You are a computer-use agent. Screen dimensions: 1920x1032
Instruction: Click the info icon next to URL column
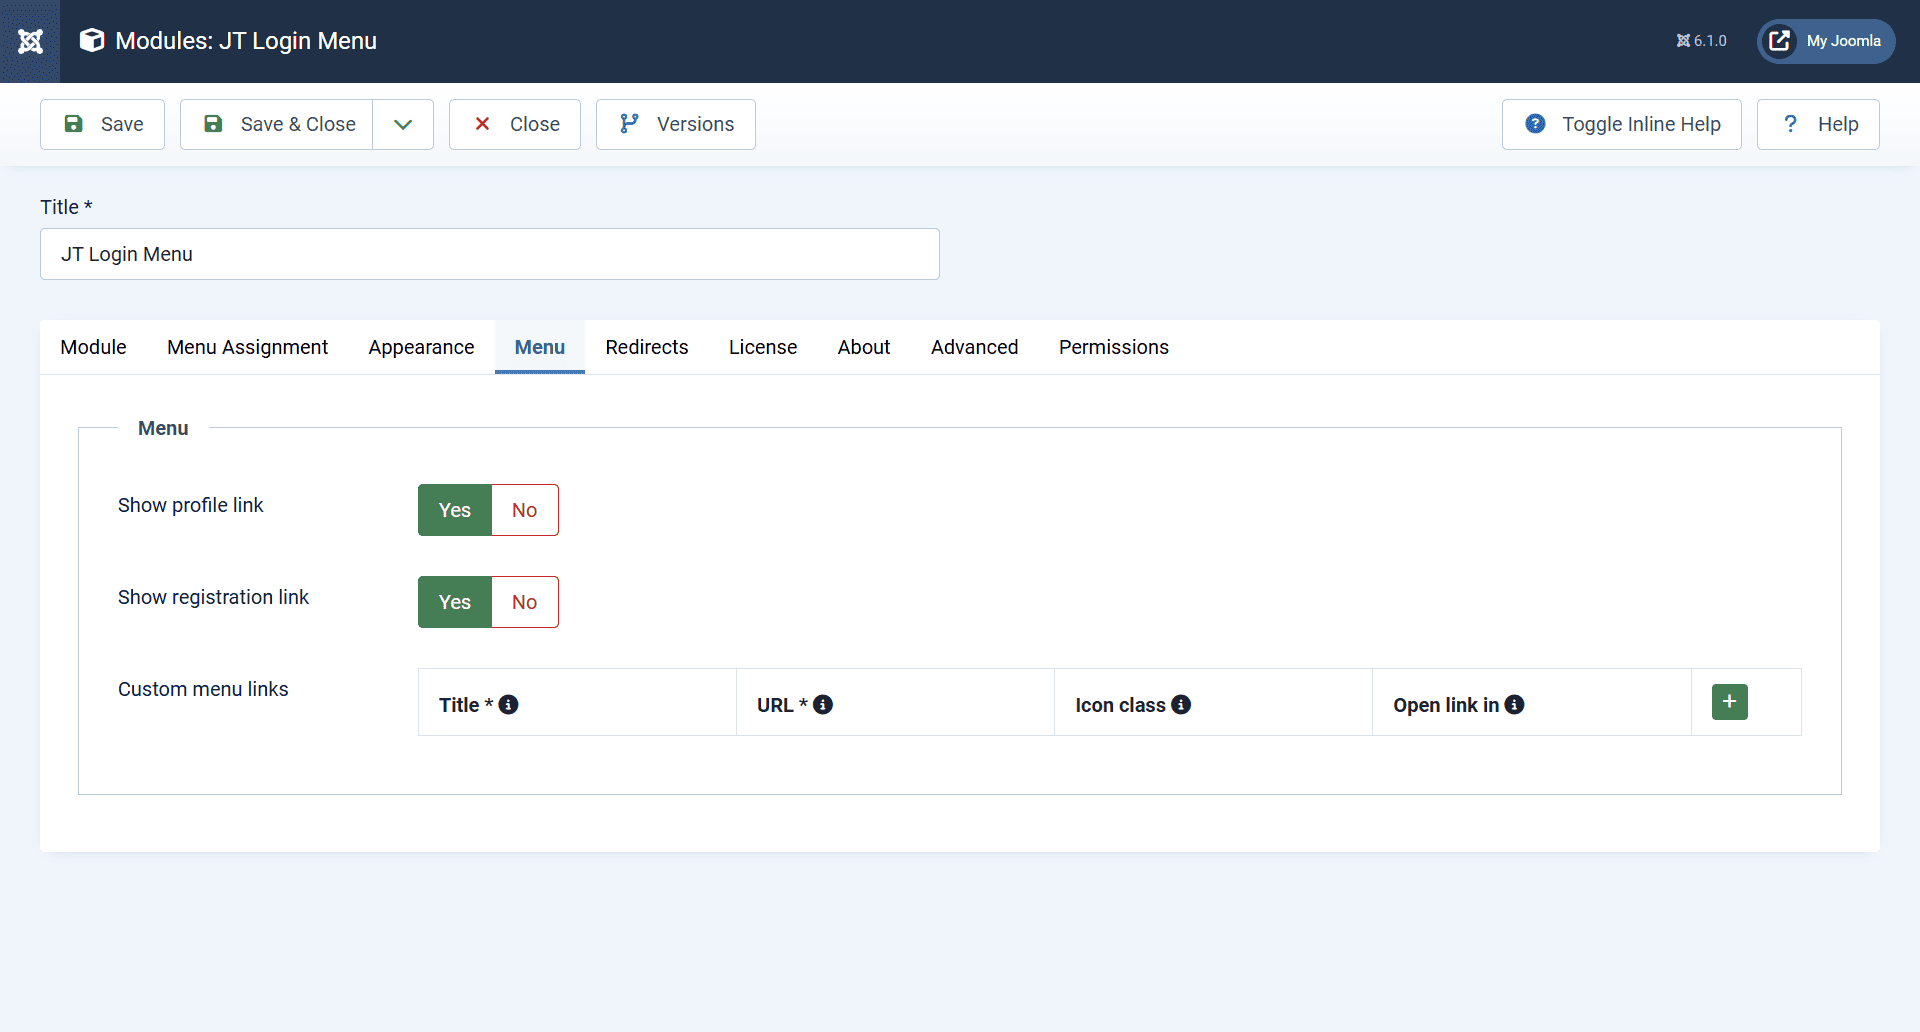[x=823, y=704]
